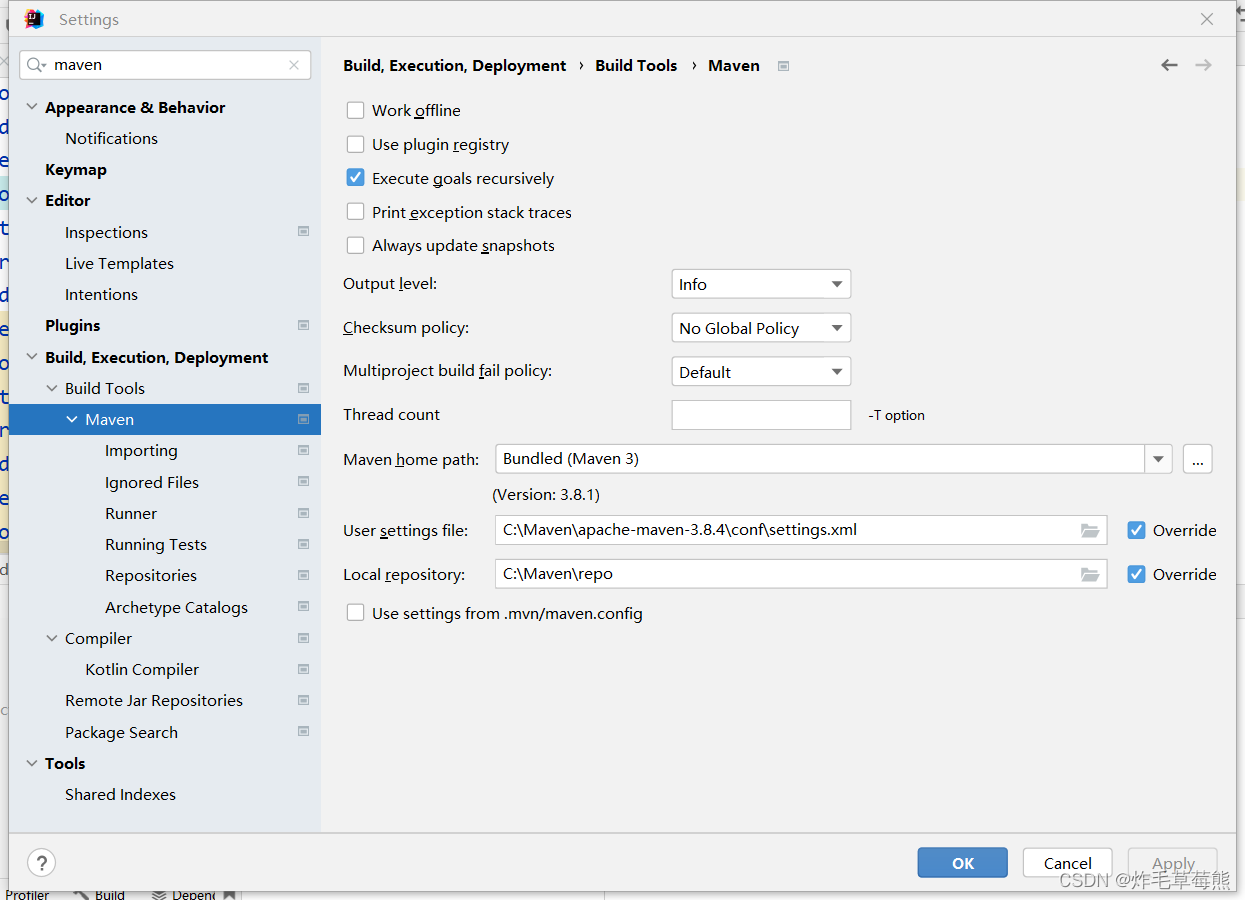The height and width of the screenshot is (900, 1245).
Task: Collapse Appearance & Behavior section
Action: [x=32, y=107]
